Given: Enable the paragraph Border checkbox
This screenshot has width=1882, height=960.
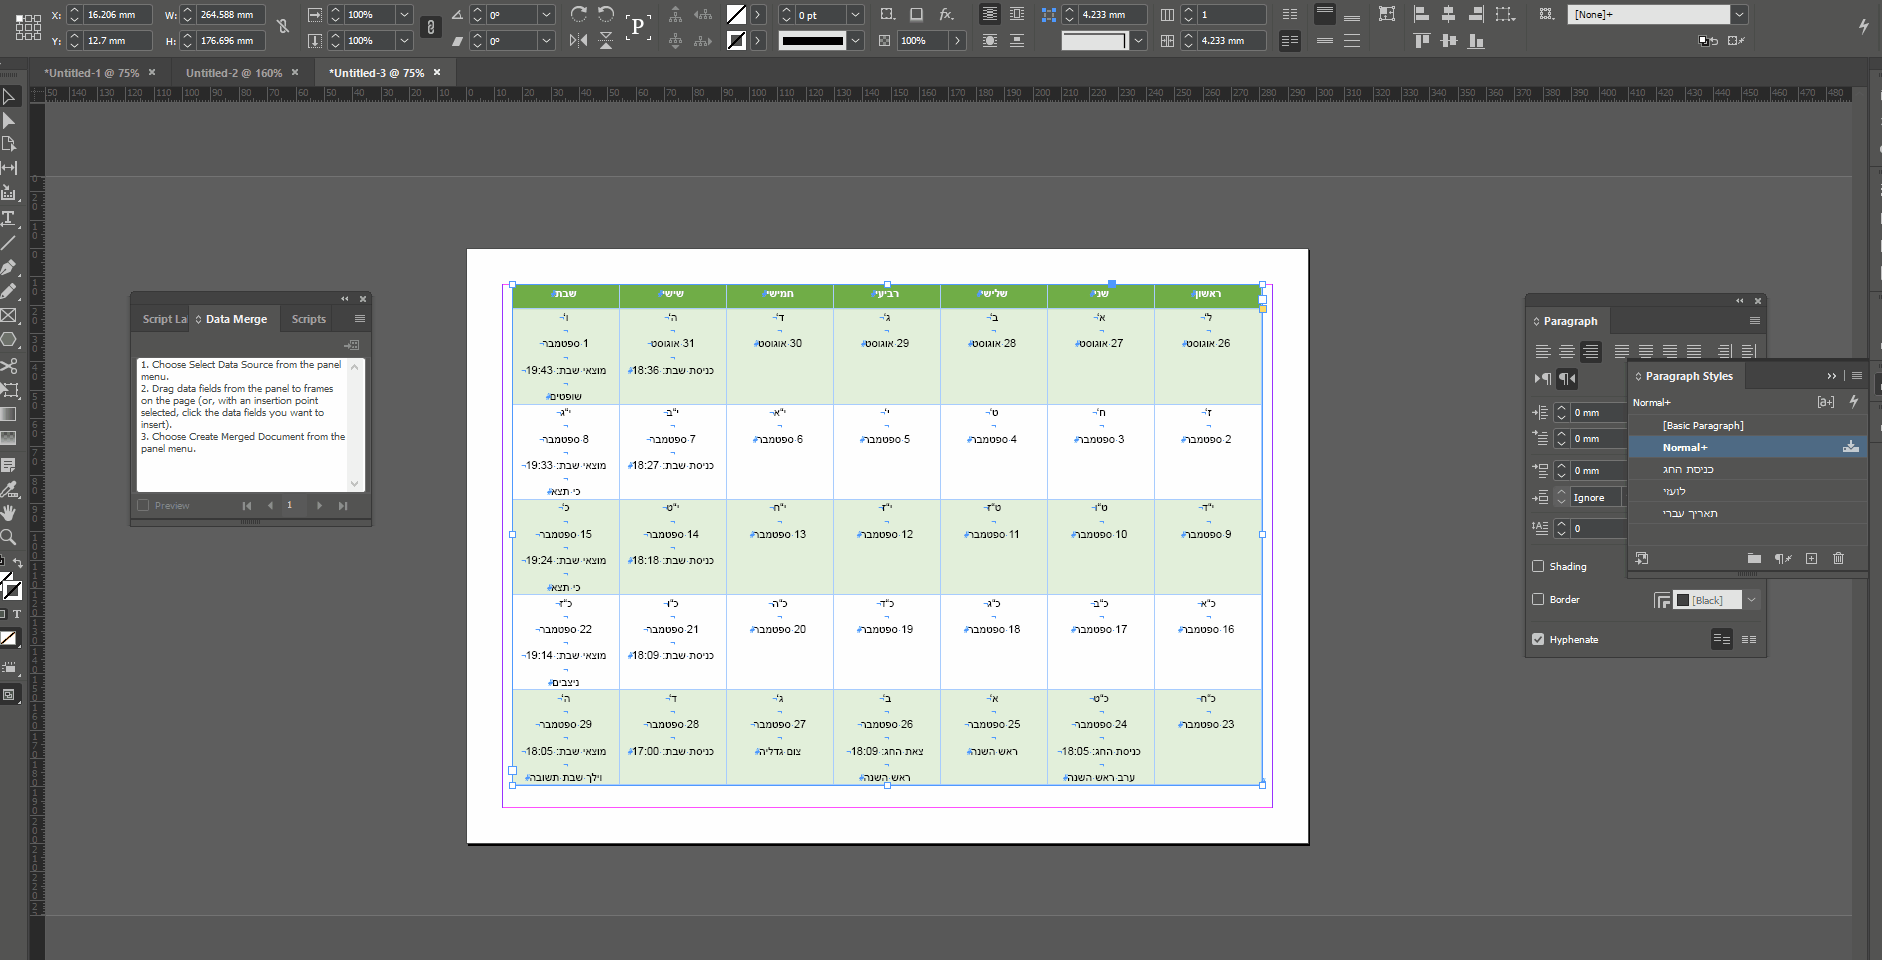Looking at the screenshot, I should point(1538,599).
